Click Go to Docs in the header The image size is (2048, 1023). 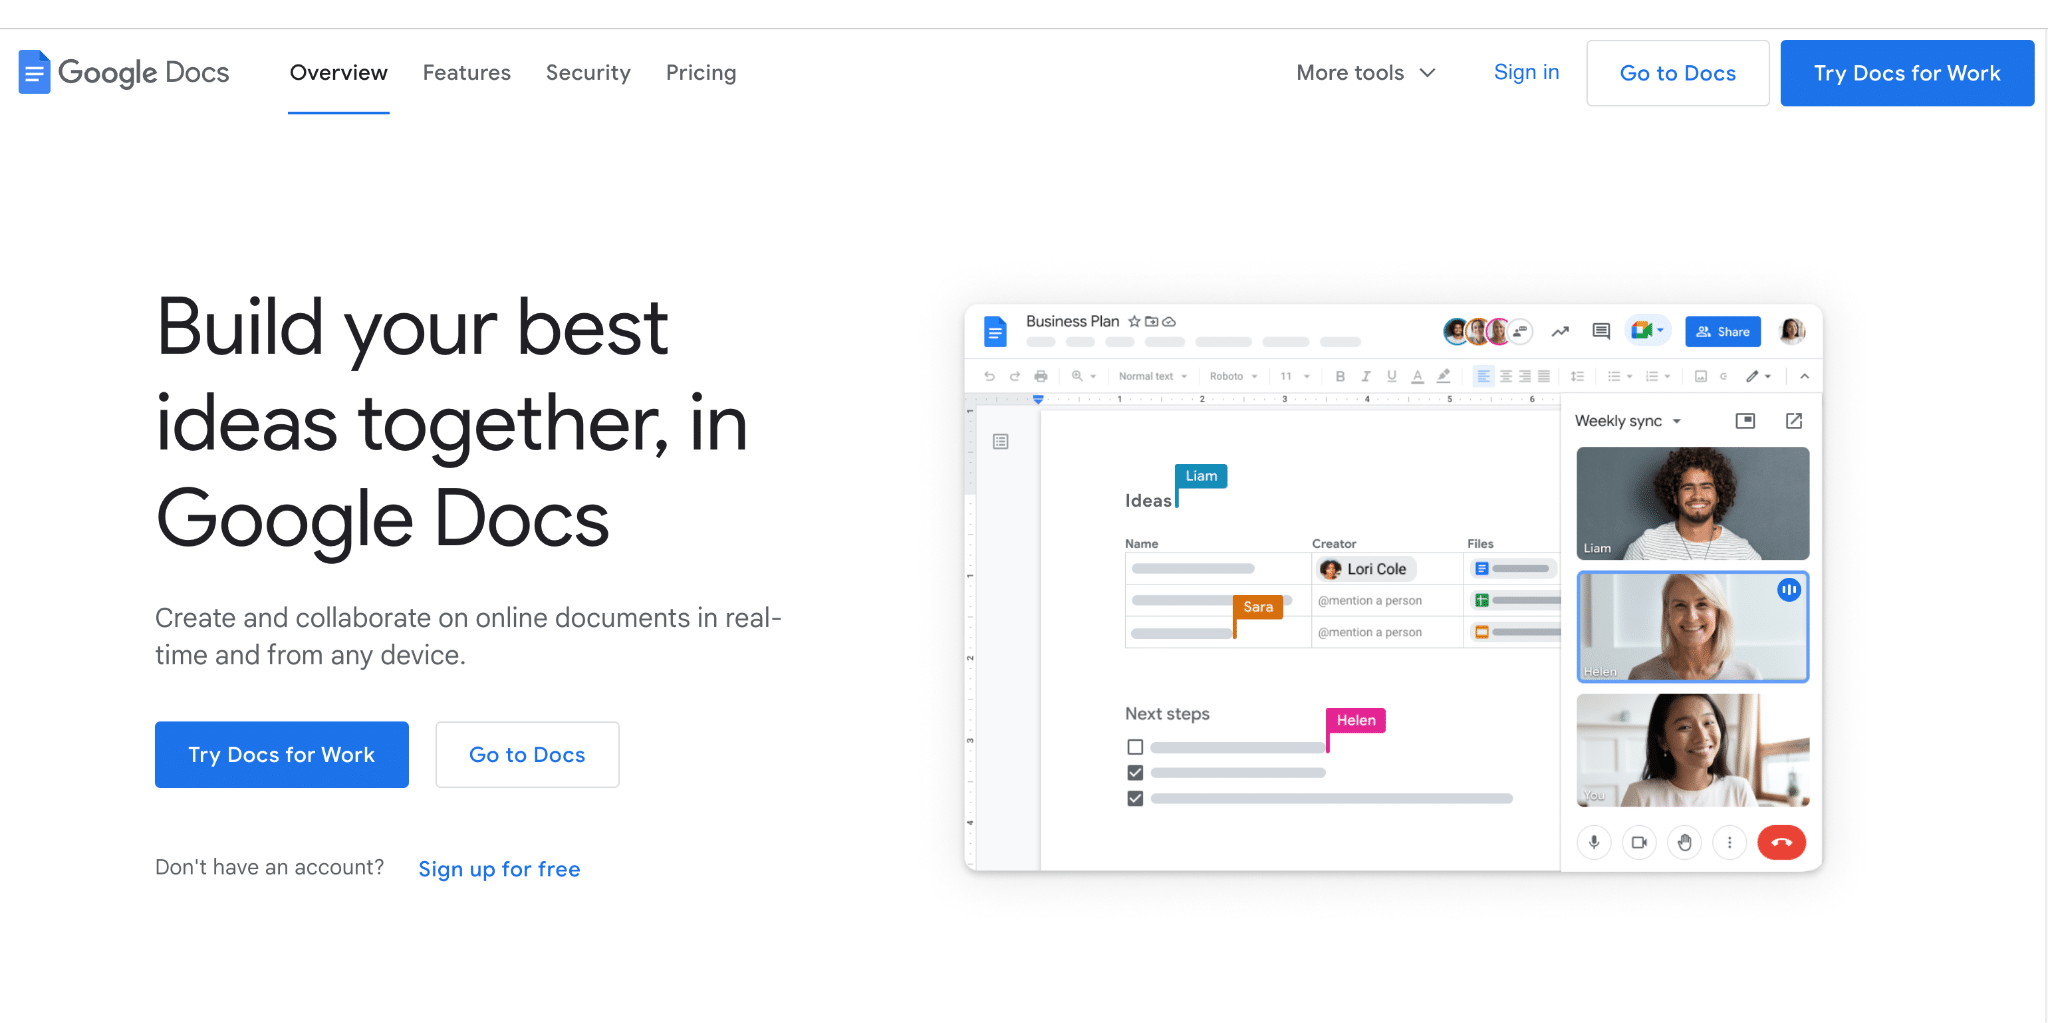1678,73
